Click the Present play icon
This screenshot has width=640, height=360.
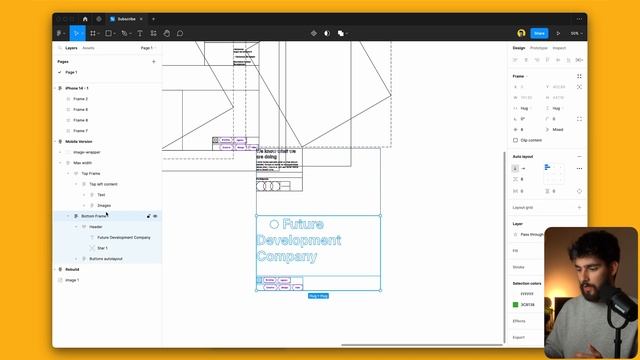click(558, 33)
